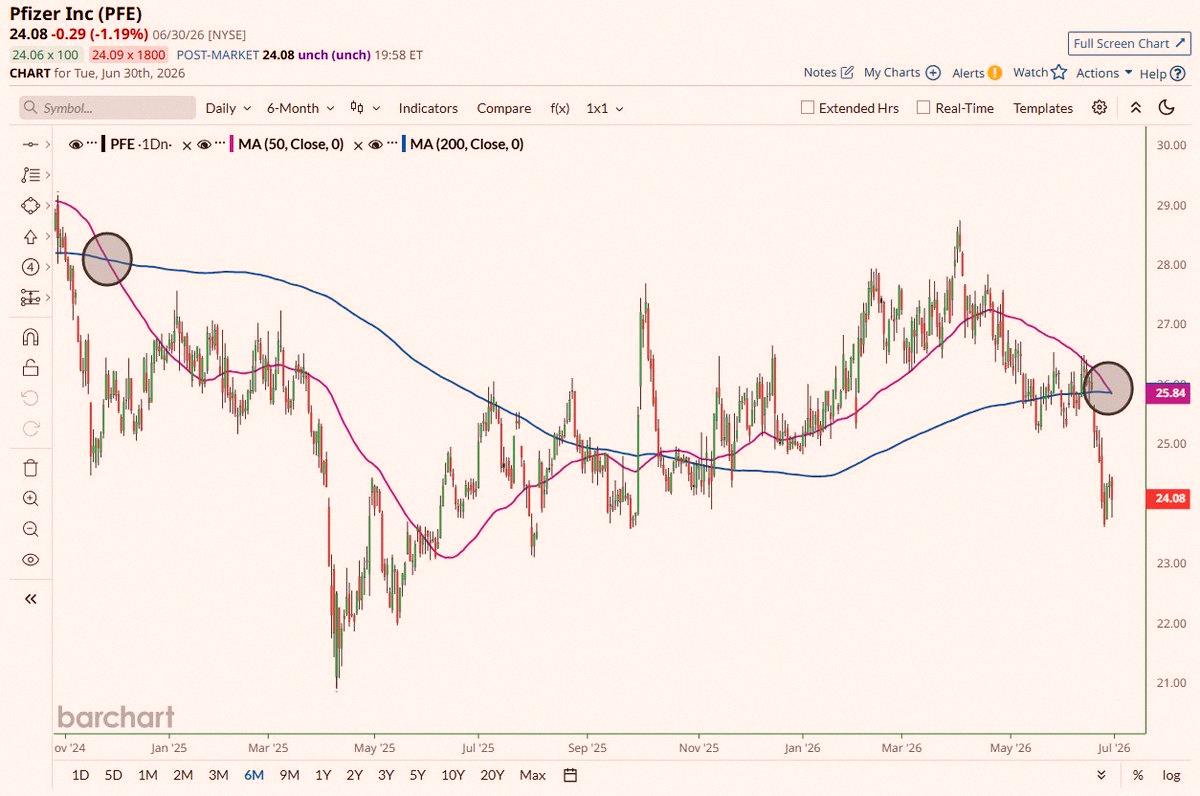Screen dimensions: 1200x796
Task: Toggle the log scale button
Action: pyautogui.click(x=1171, y=775)
